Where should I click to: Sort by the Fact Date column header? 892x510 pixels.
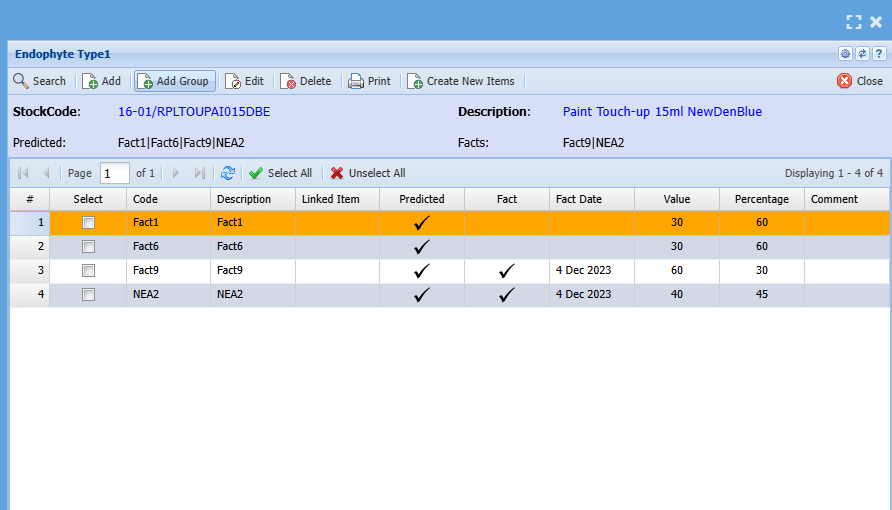(591, 199)
